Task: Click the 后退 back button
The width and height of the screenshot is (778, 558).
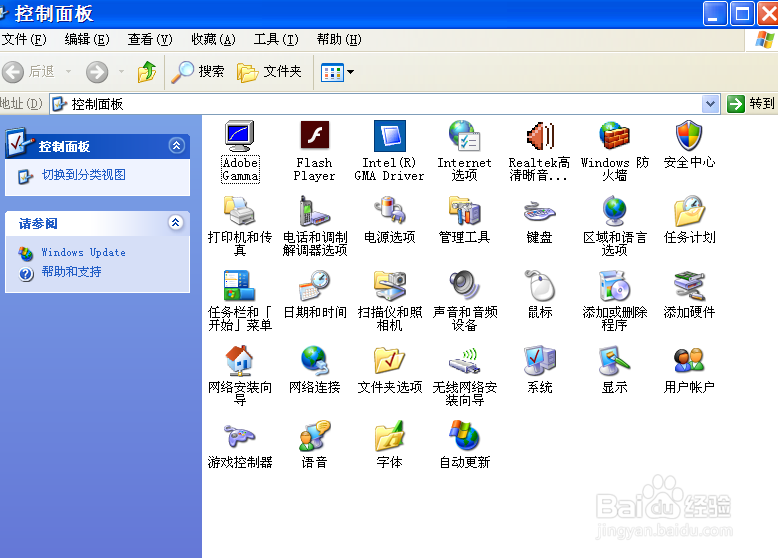Action: (x=30, y=72)
